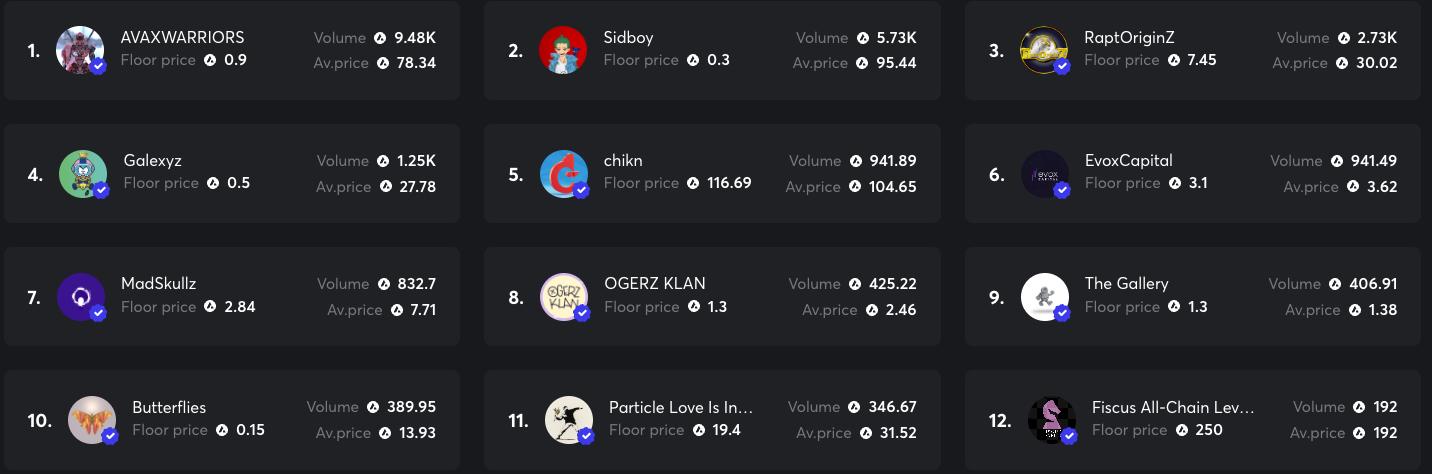Open the Butterflies collection title
1432x474 pixels.
169,407
